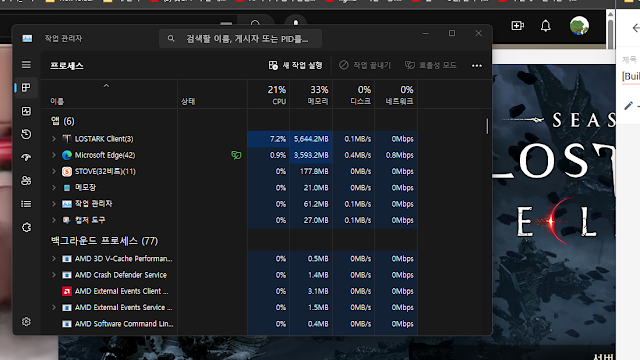Open the Details list icon in sidebar
Image resolution: width=640 pixels, height=360 pixels.
click(x=26, y=204)
